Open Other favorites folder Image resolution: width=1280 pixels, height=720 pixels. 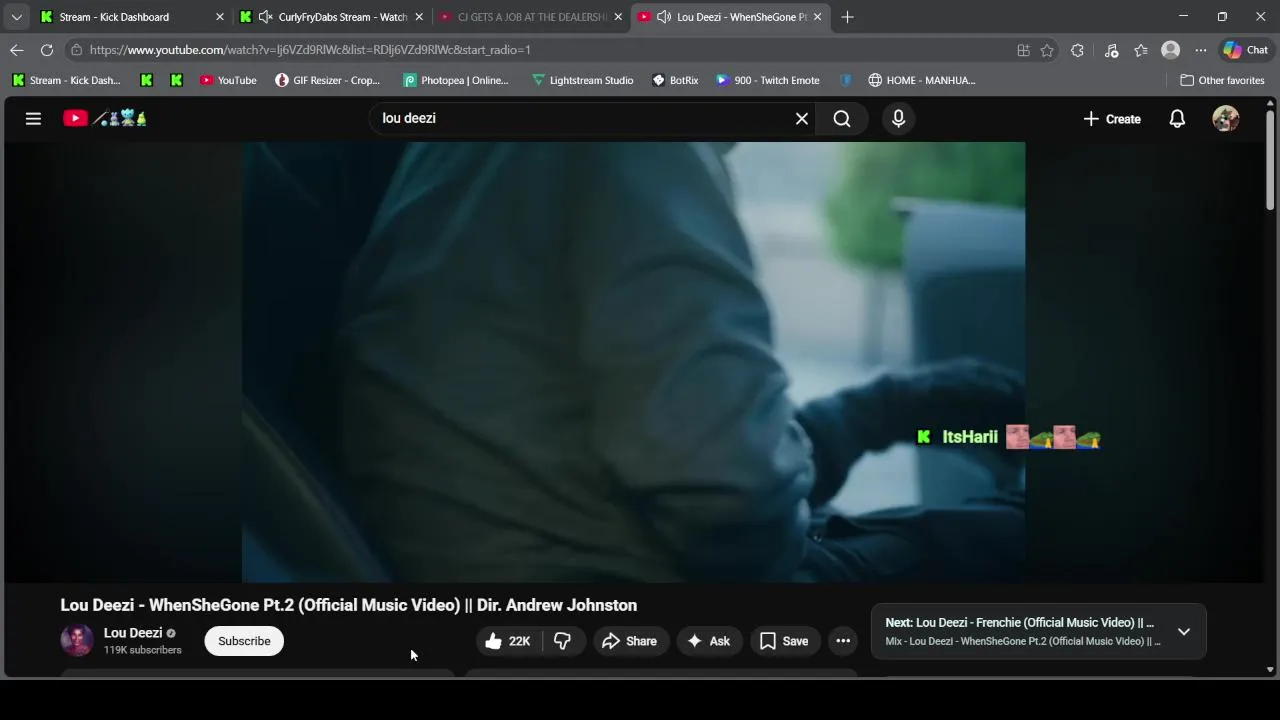pos(1222,80)
